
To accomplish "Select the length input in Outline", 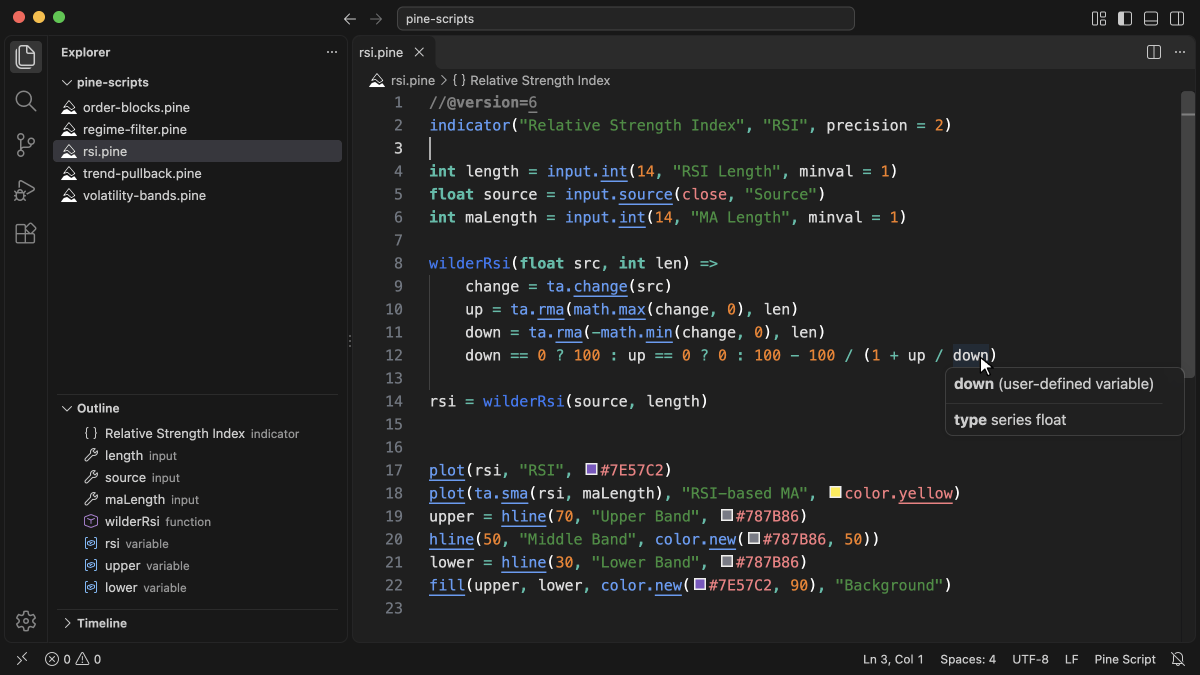I will click(197, 456).
